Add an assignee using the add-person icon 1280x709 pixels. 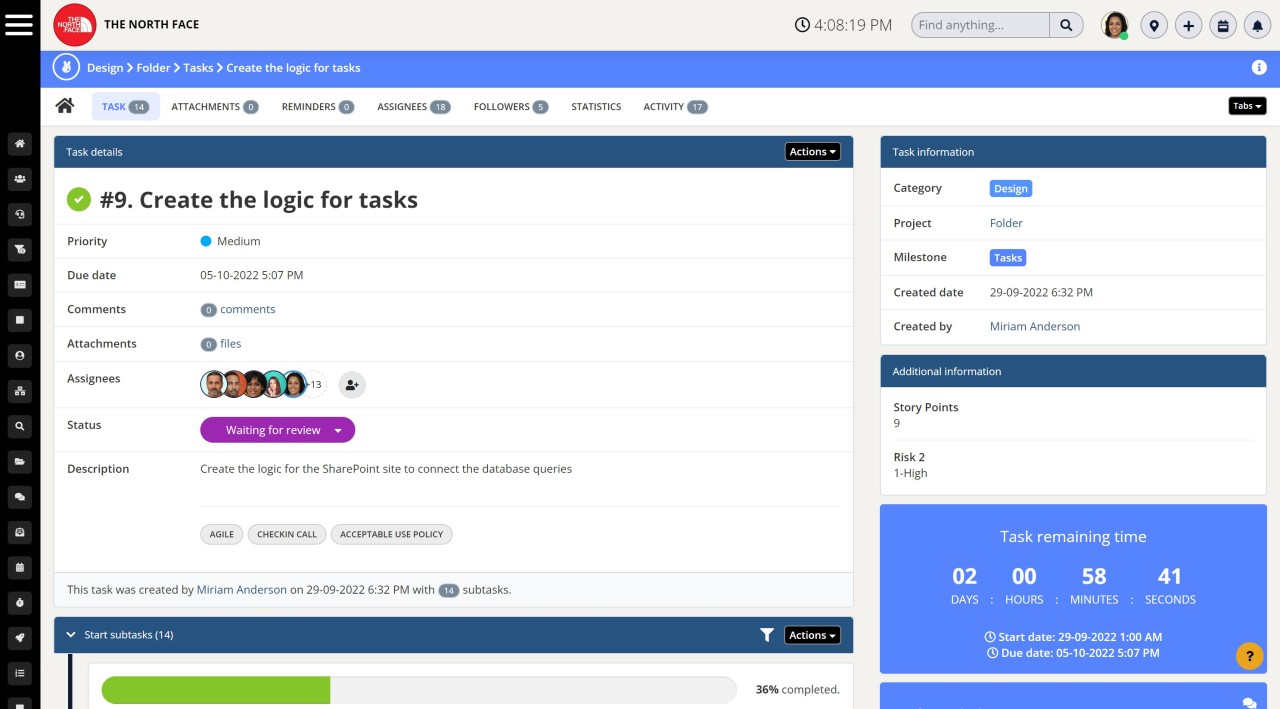coord(351,384)
